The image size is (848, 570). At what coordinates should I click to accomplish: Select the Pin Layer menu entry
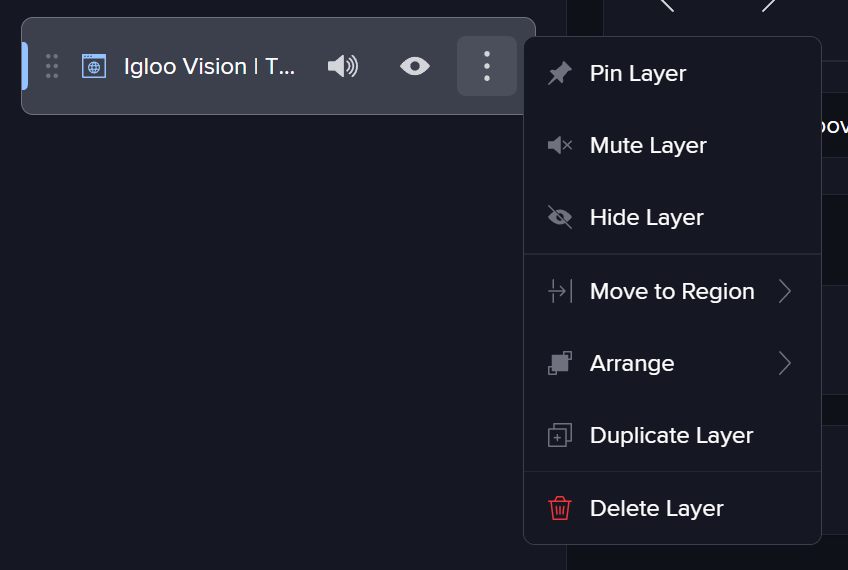638,74
